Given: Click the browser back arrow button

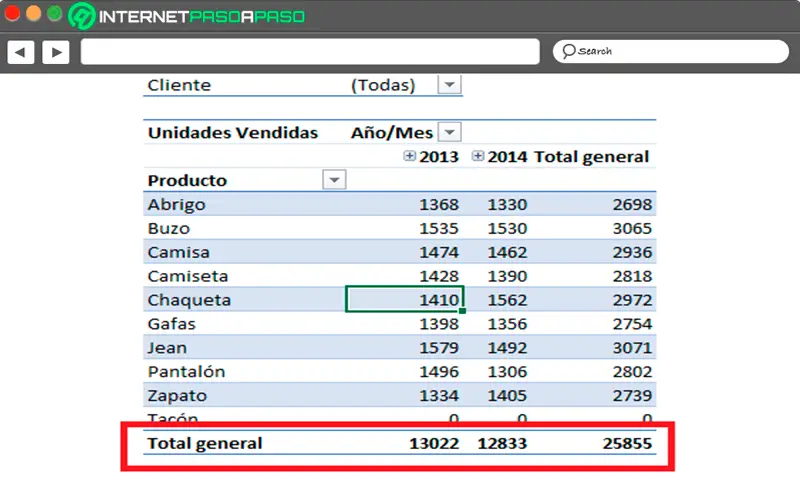Looking at the screenshot, I should (21, 52).
